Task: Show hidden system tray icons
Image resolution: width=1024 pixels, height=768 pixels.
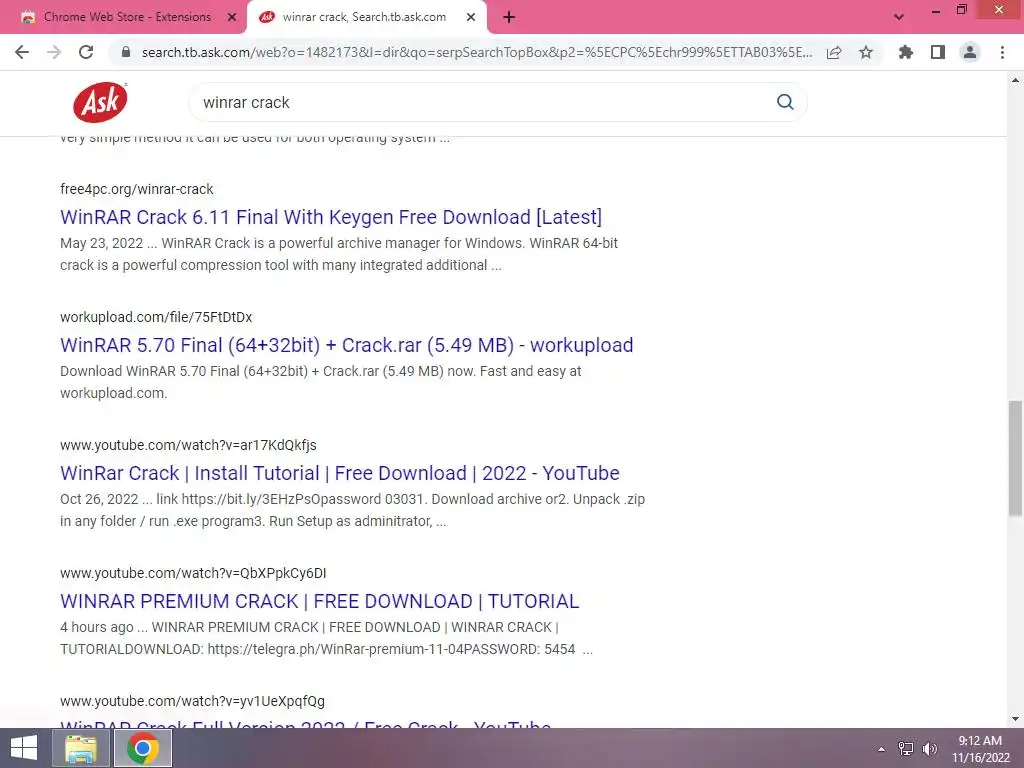Action: point(881,748)
